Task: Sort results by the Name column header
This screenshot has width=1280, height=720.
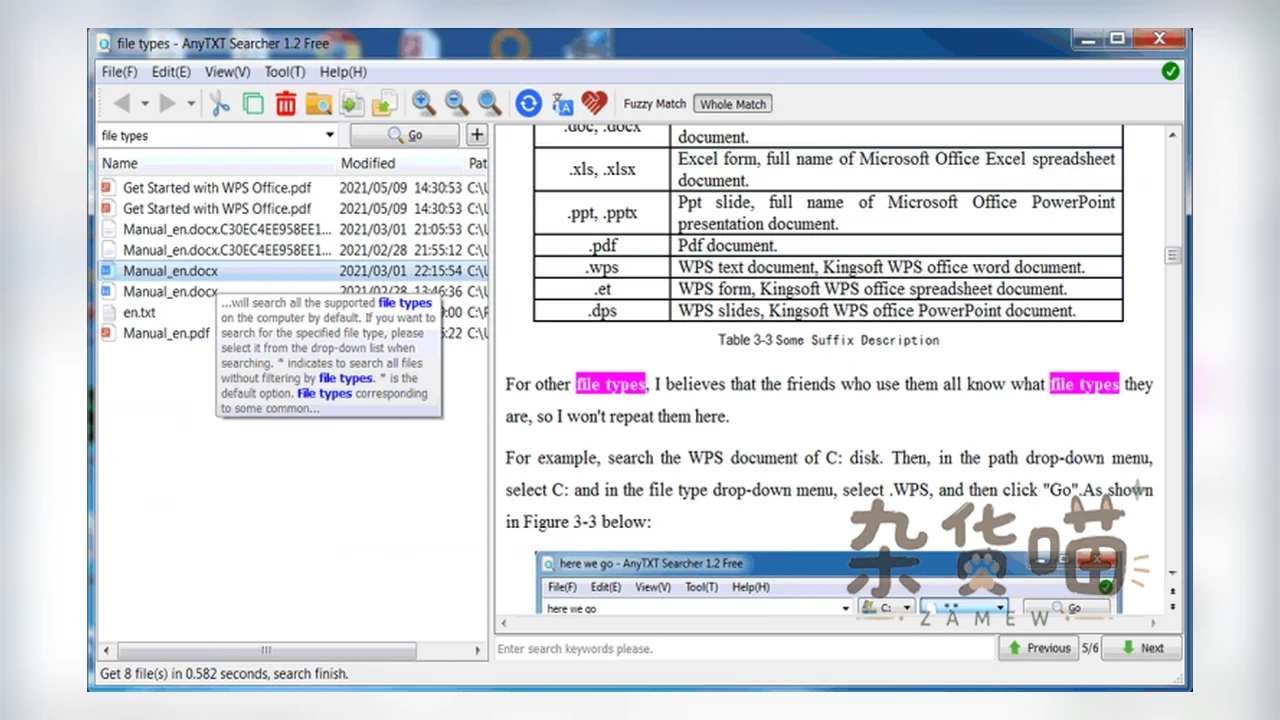Action: pos(216,163)
